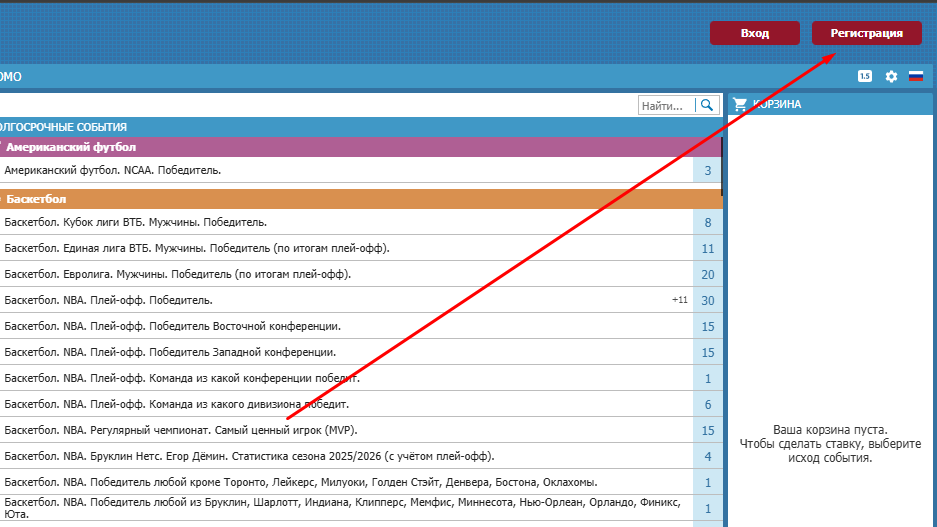Open Бруклин Нетс Егор Дёмин statistics event
Screen dimensions: 937x527
(249, 456)
